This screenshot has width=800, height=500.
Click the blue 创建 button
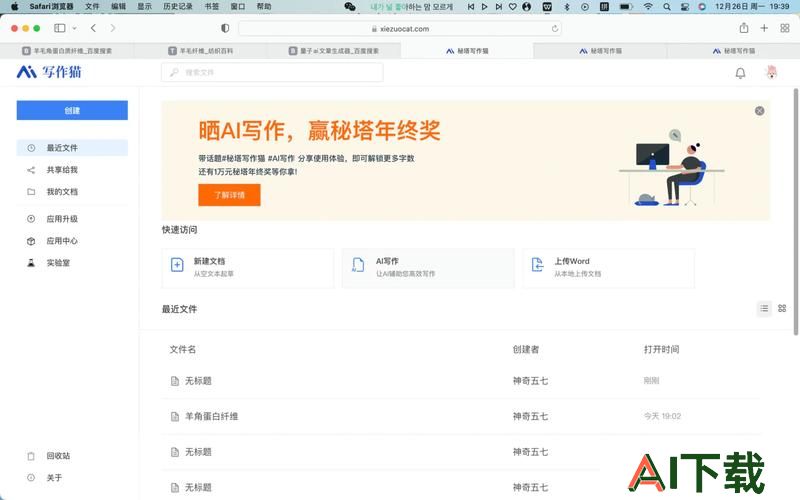click(72, 110)
